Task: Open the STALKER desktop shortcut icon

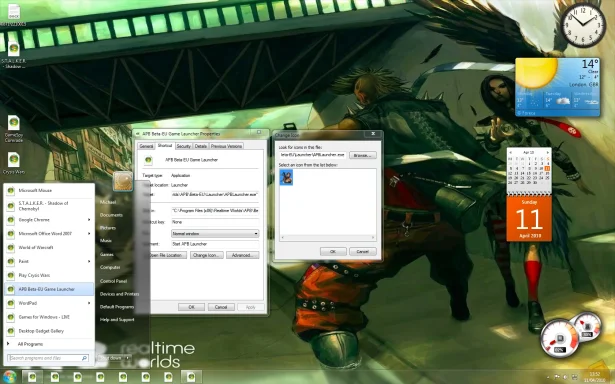Action: 14,55
